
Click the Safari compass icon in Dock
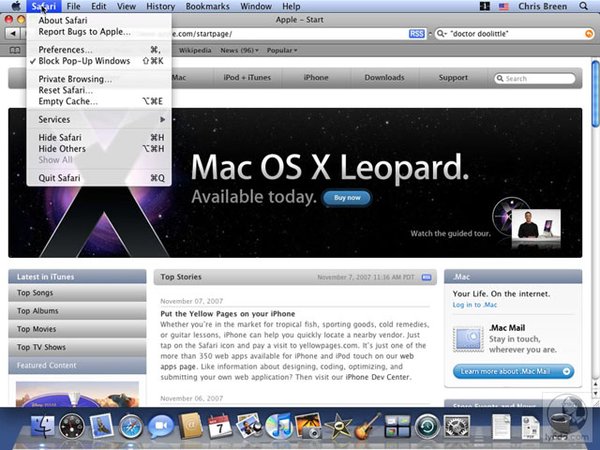coord(131,427)
